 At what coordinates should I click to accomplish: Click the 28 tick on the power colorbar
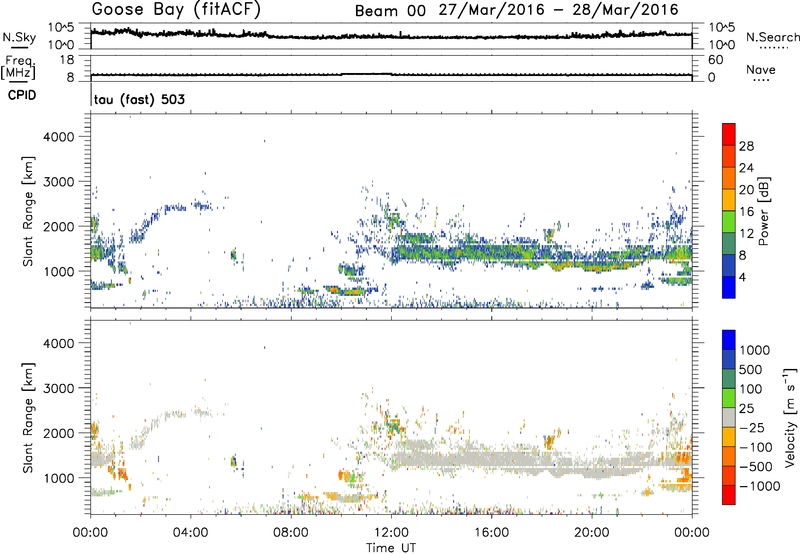coord(746,146)
